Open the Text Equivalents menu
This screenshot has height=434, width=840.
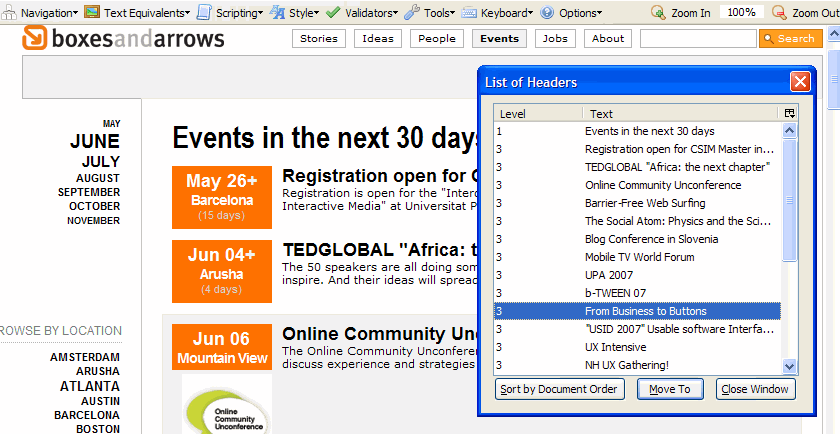coord(147,13)
